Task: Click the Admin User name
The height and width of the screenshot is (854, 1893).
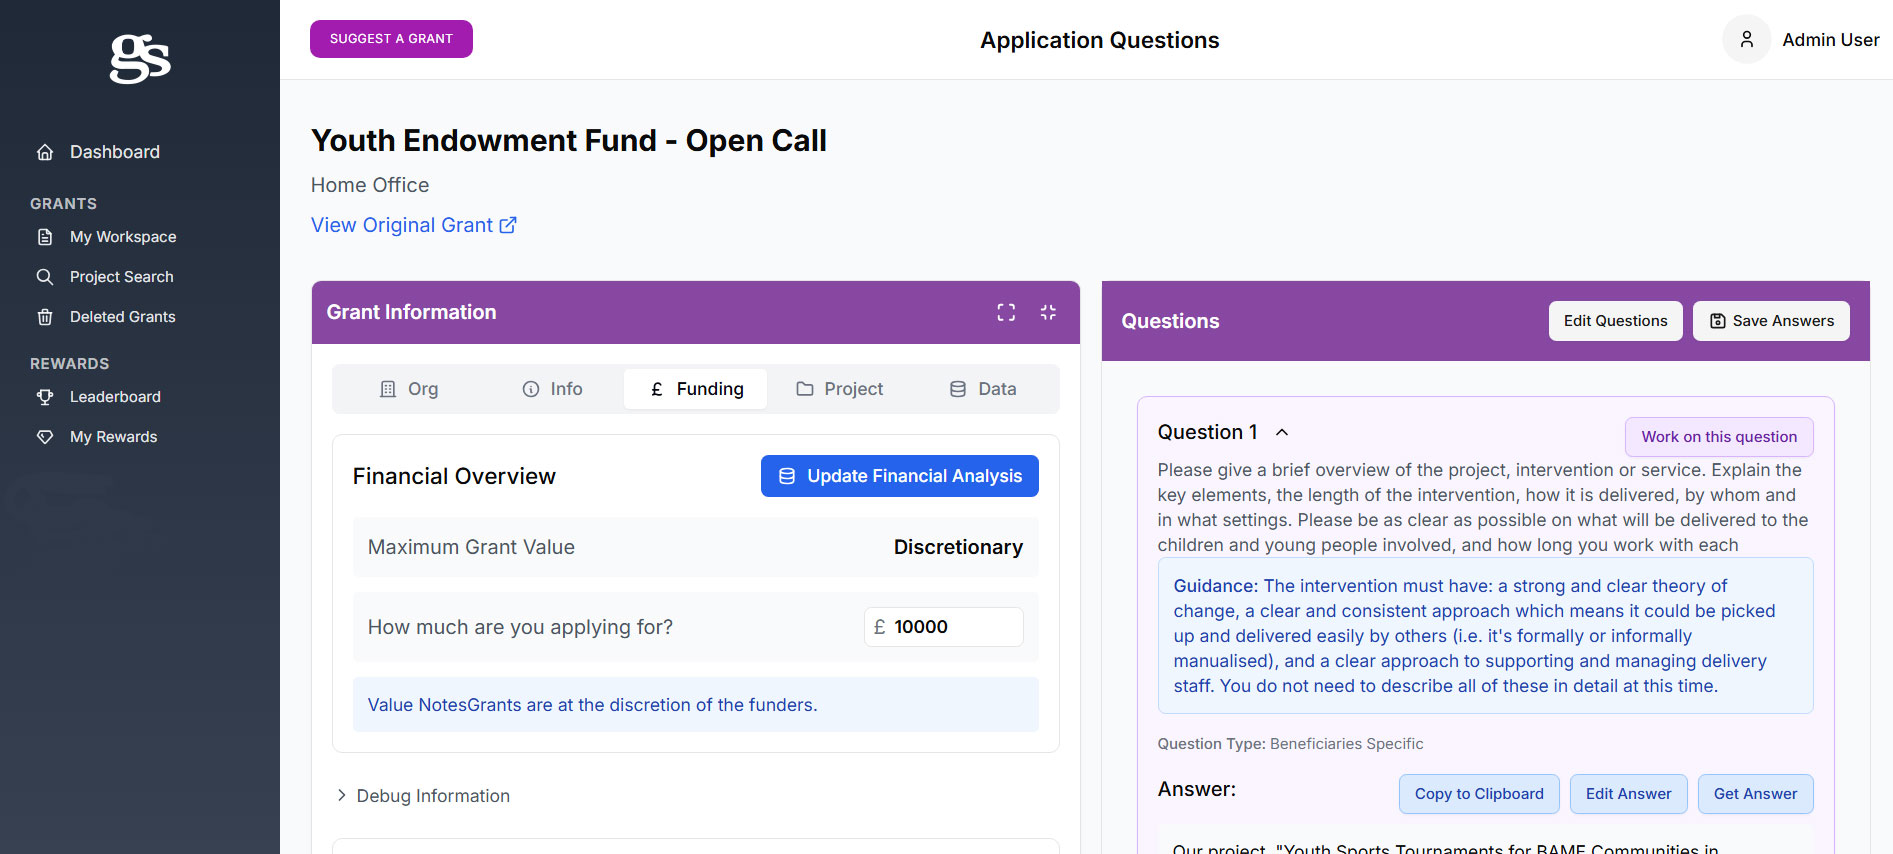Action: click(1831, 40)
